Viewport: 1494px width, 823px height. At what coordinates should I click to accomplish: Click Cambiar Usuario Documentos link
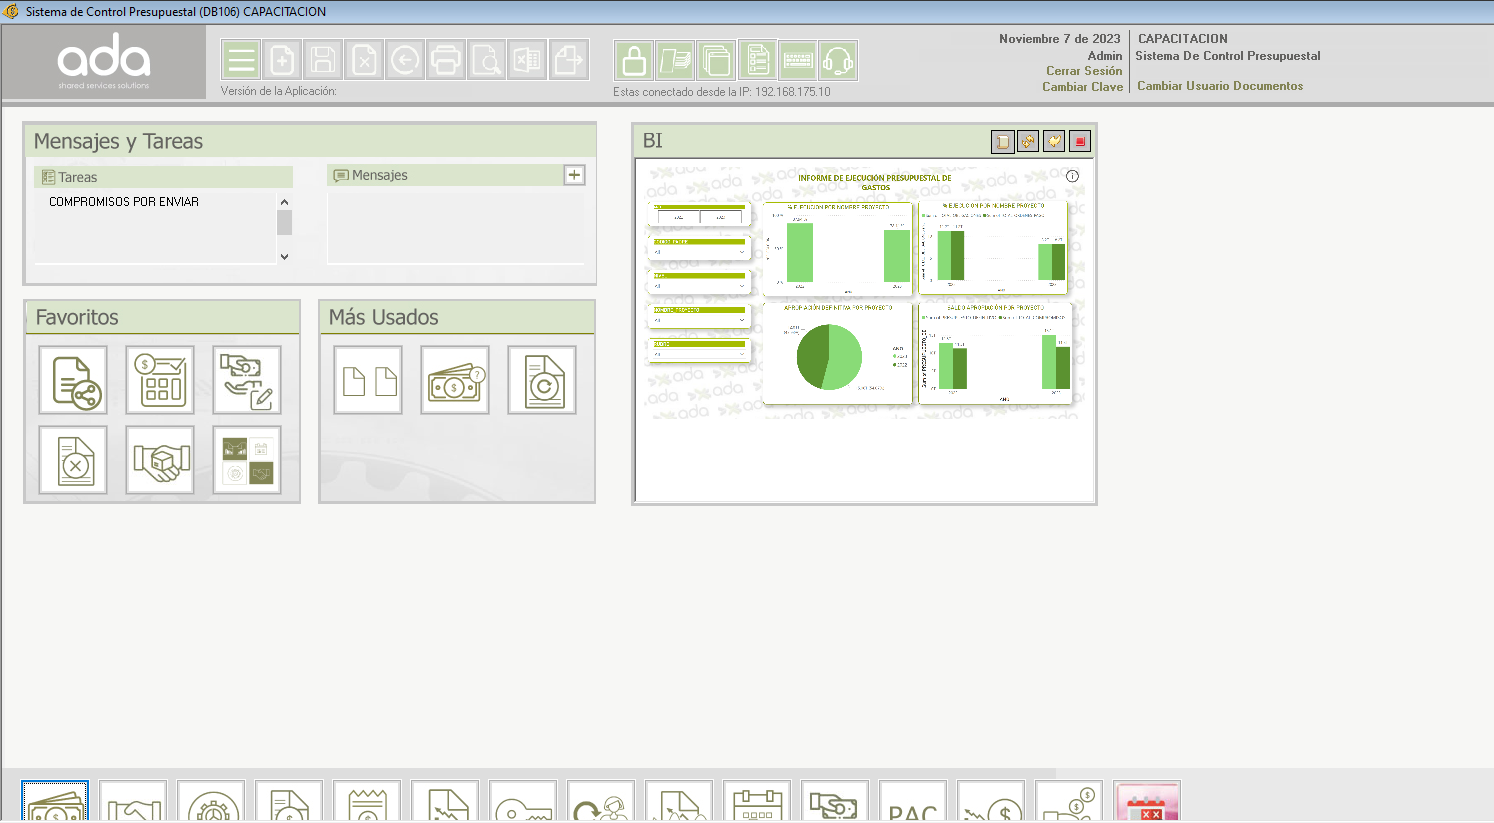[x=1220, y=86]
